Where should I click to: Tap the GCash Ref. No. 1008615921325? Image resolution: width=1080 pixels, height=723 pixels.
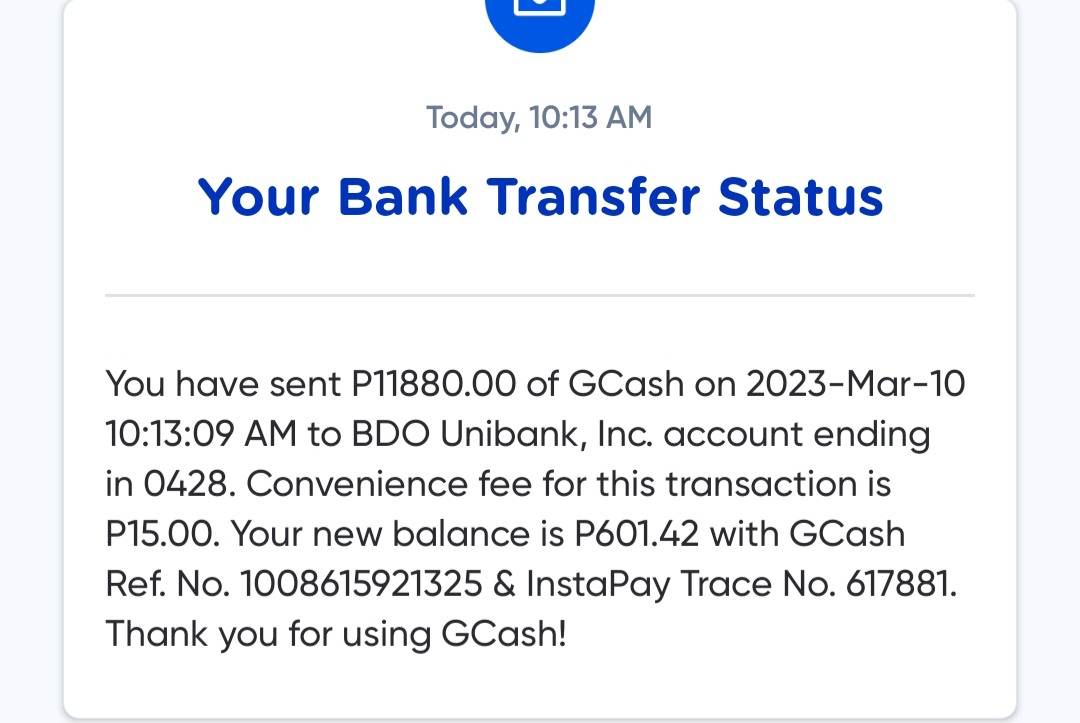[x=361, y=584]
